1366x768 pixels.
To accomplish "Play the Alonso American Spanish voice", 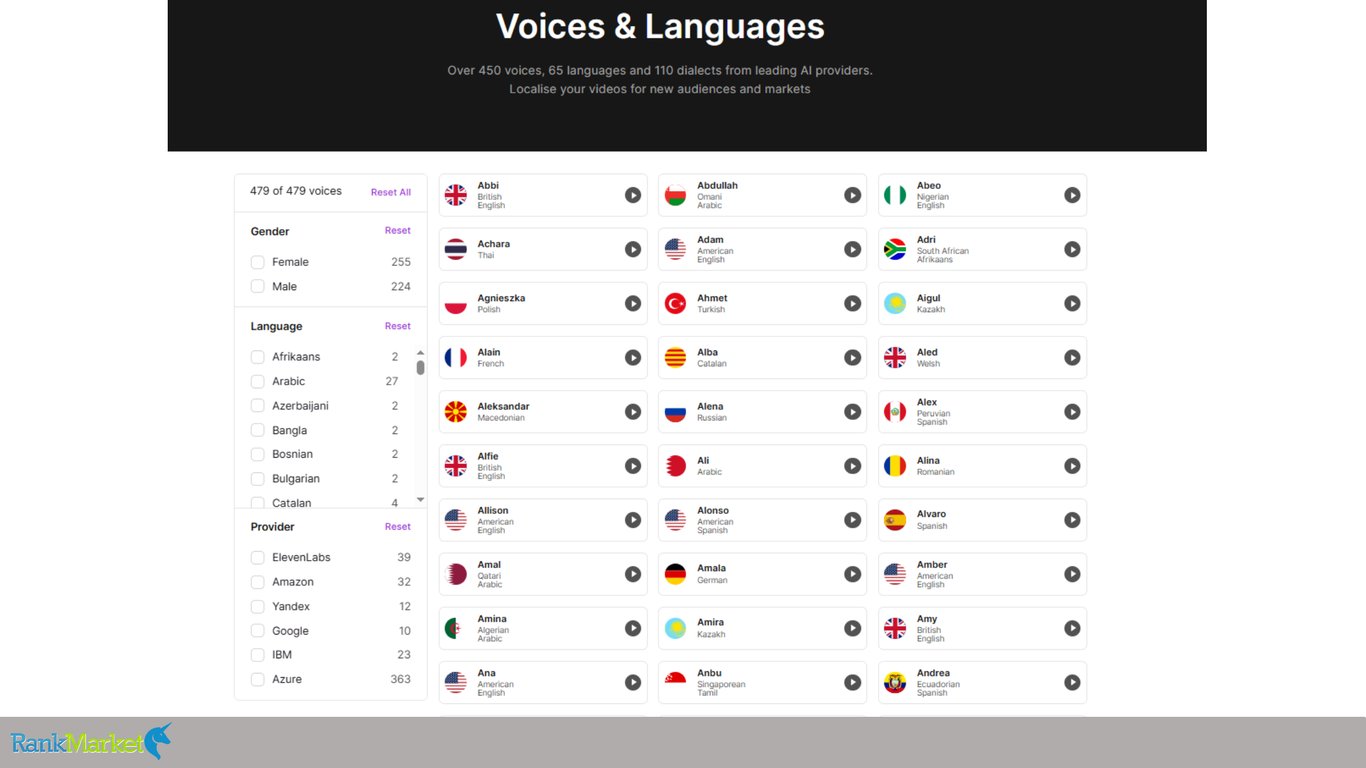I will tap(852, 520).
